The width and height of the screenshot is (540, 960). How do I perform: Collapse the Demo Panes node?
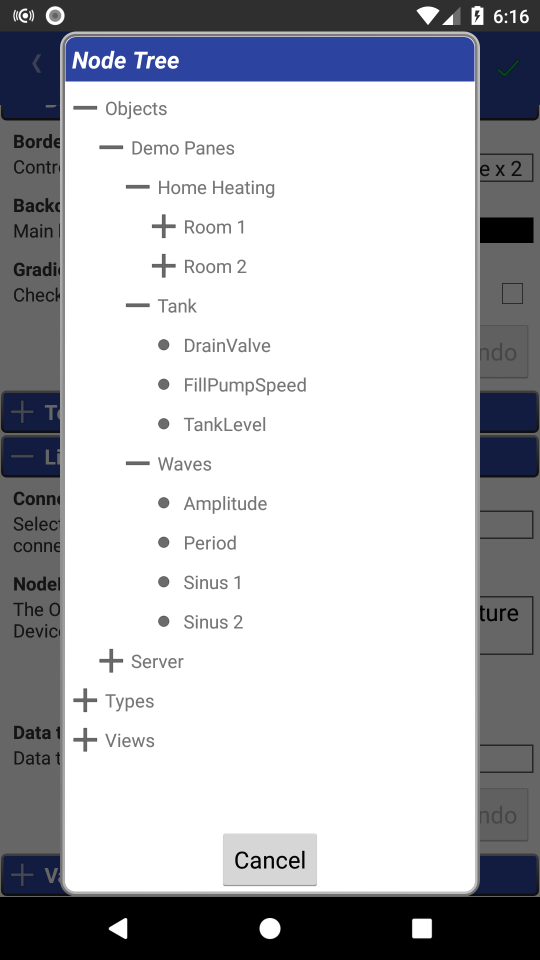coord(111,148)
